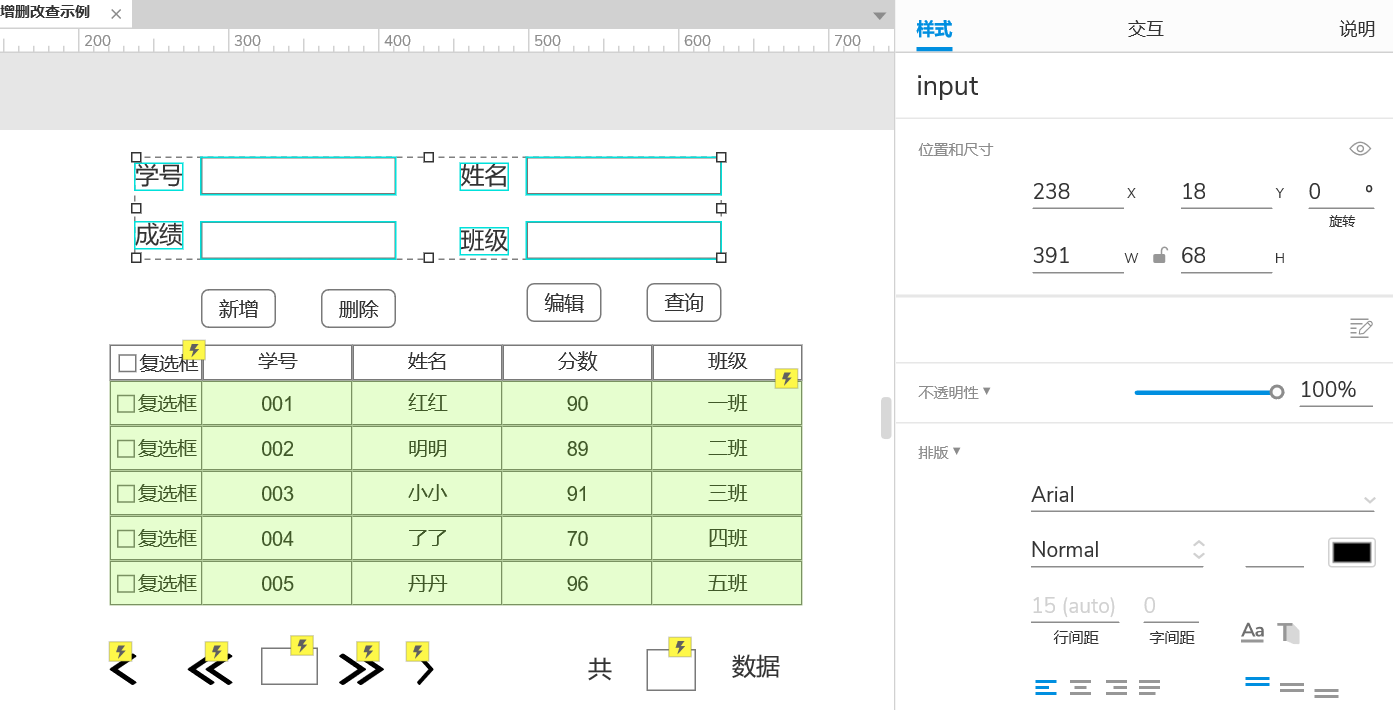This screenshot has width=1393, height=710.
Task: Expand the 不透明性 opacity options arrow
Action: click(x=987, y=391)
